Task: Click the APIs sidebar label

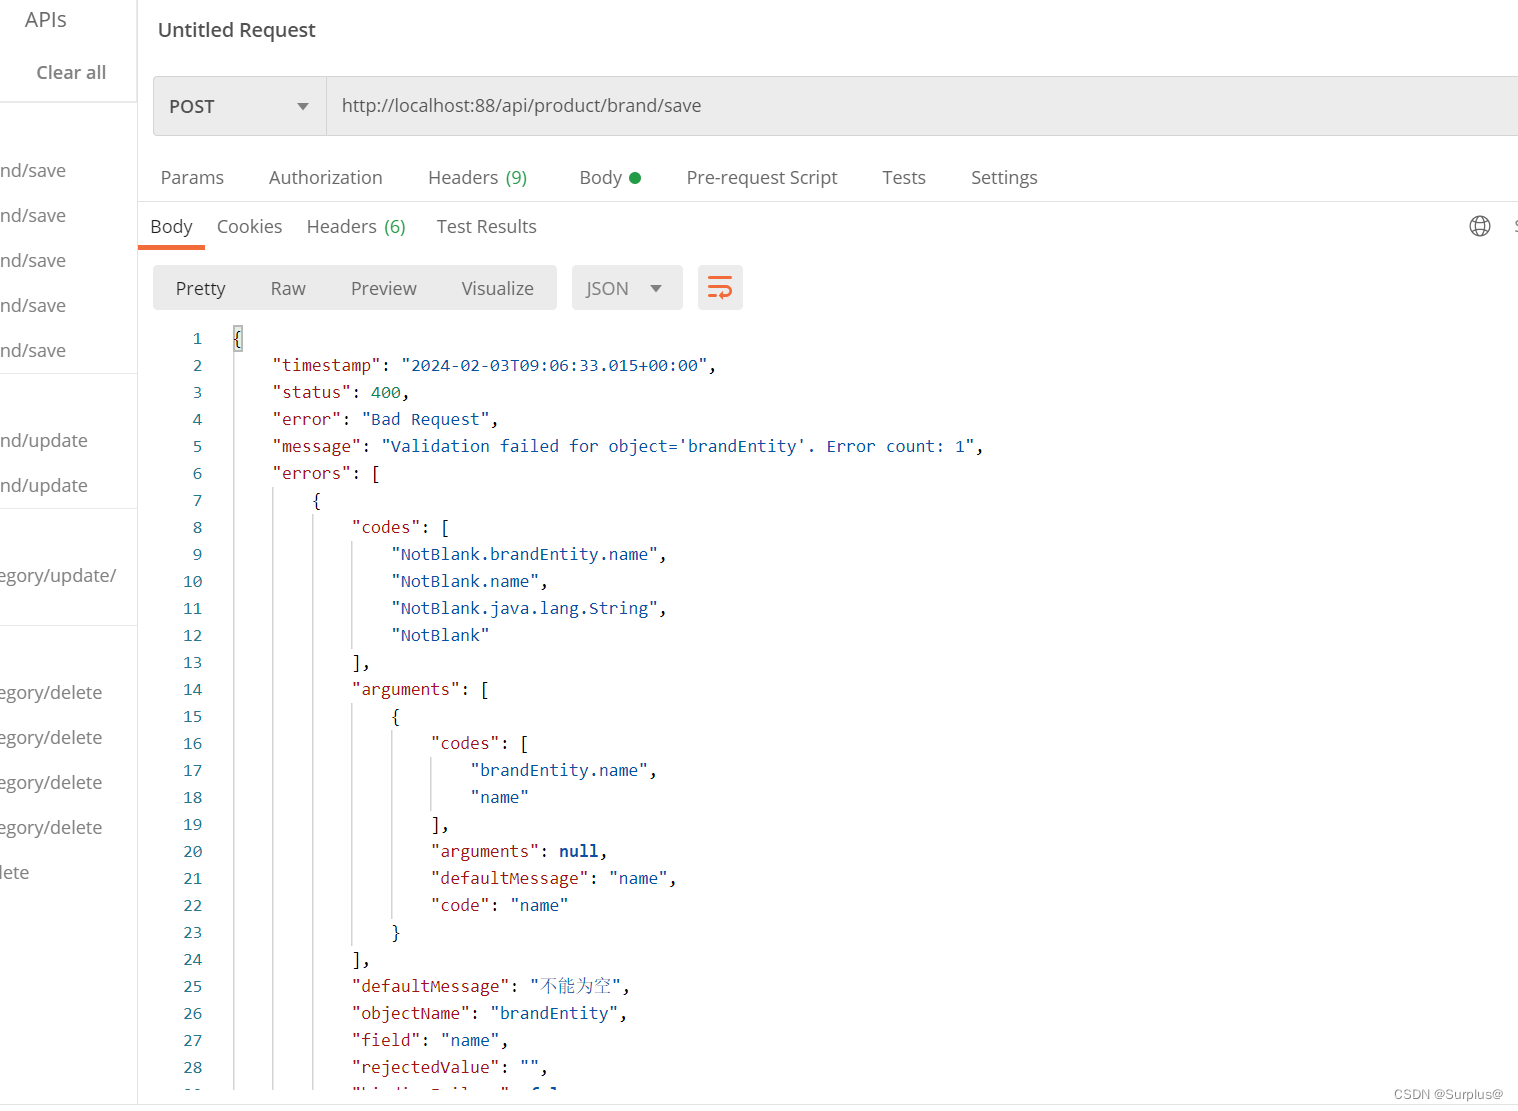Action: pyautogui.click(x=46, y=20)
